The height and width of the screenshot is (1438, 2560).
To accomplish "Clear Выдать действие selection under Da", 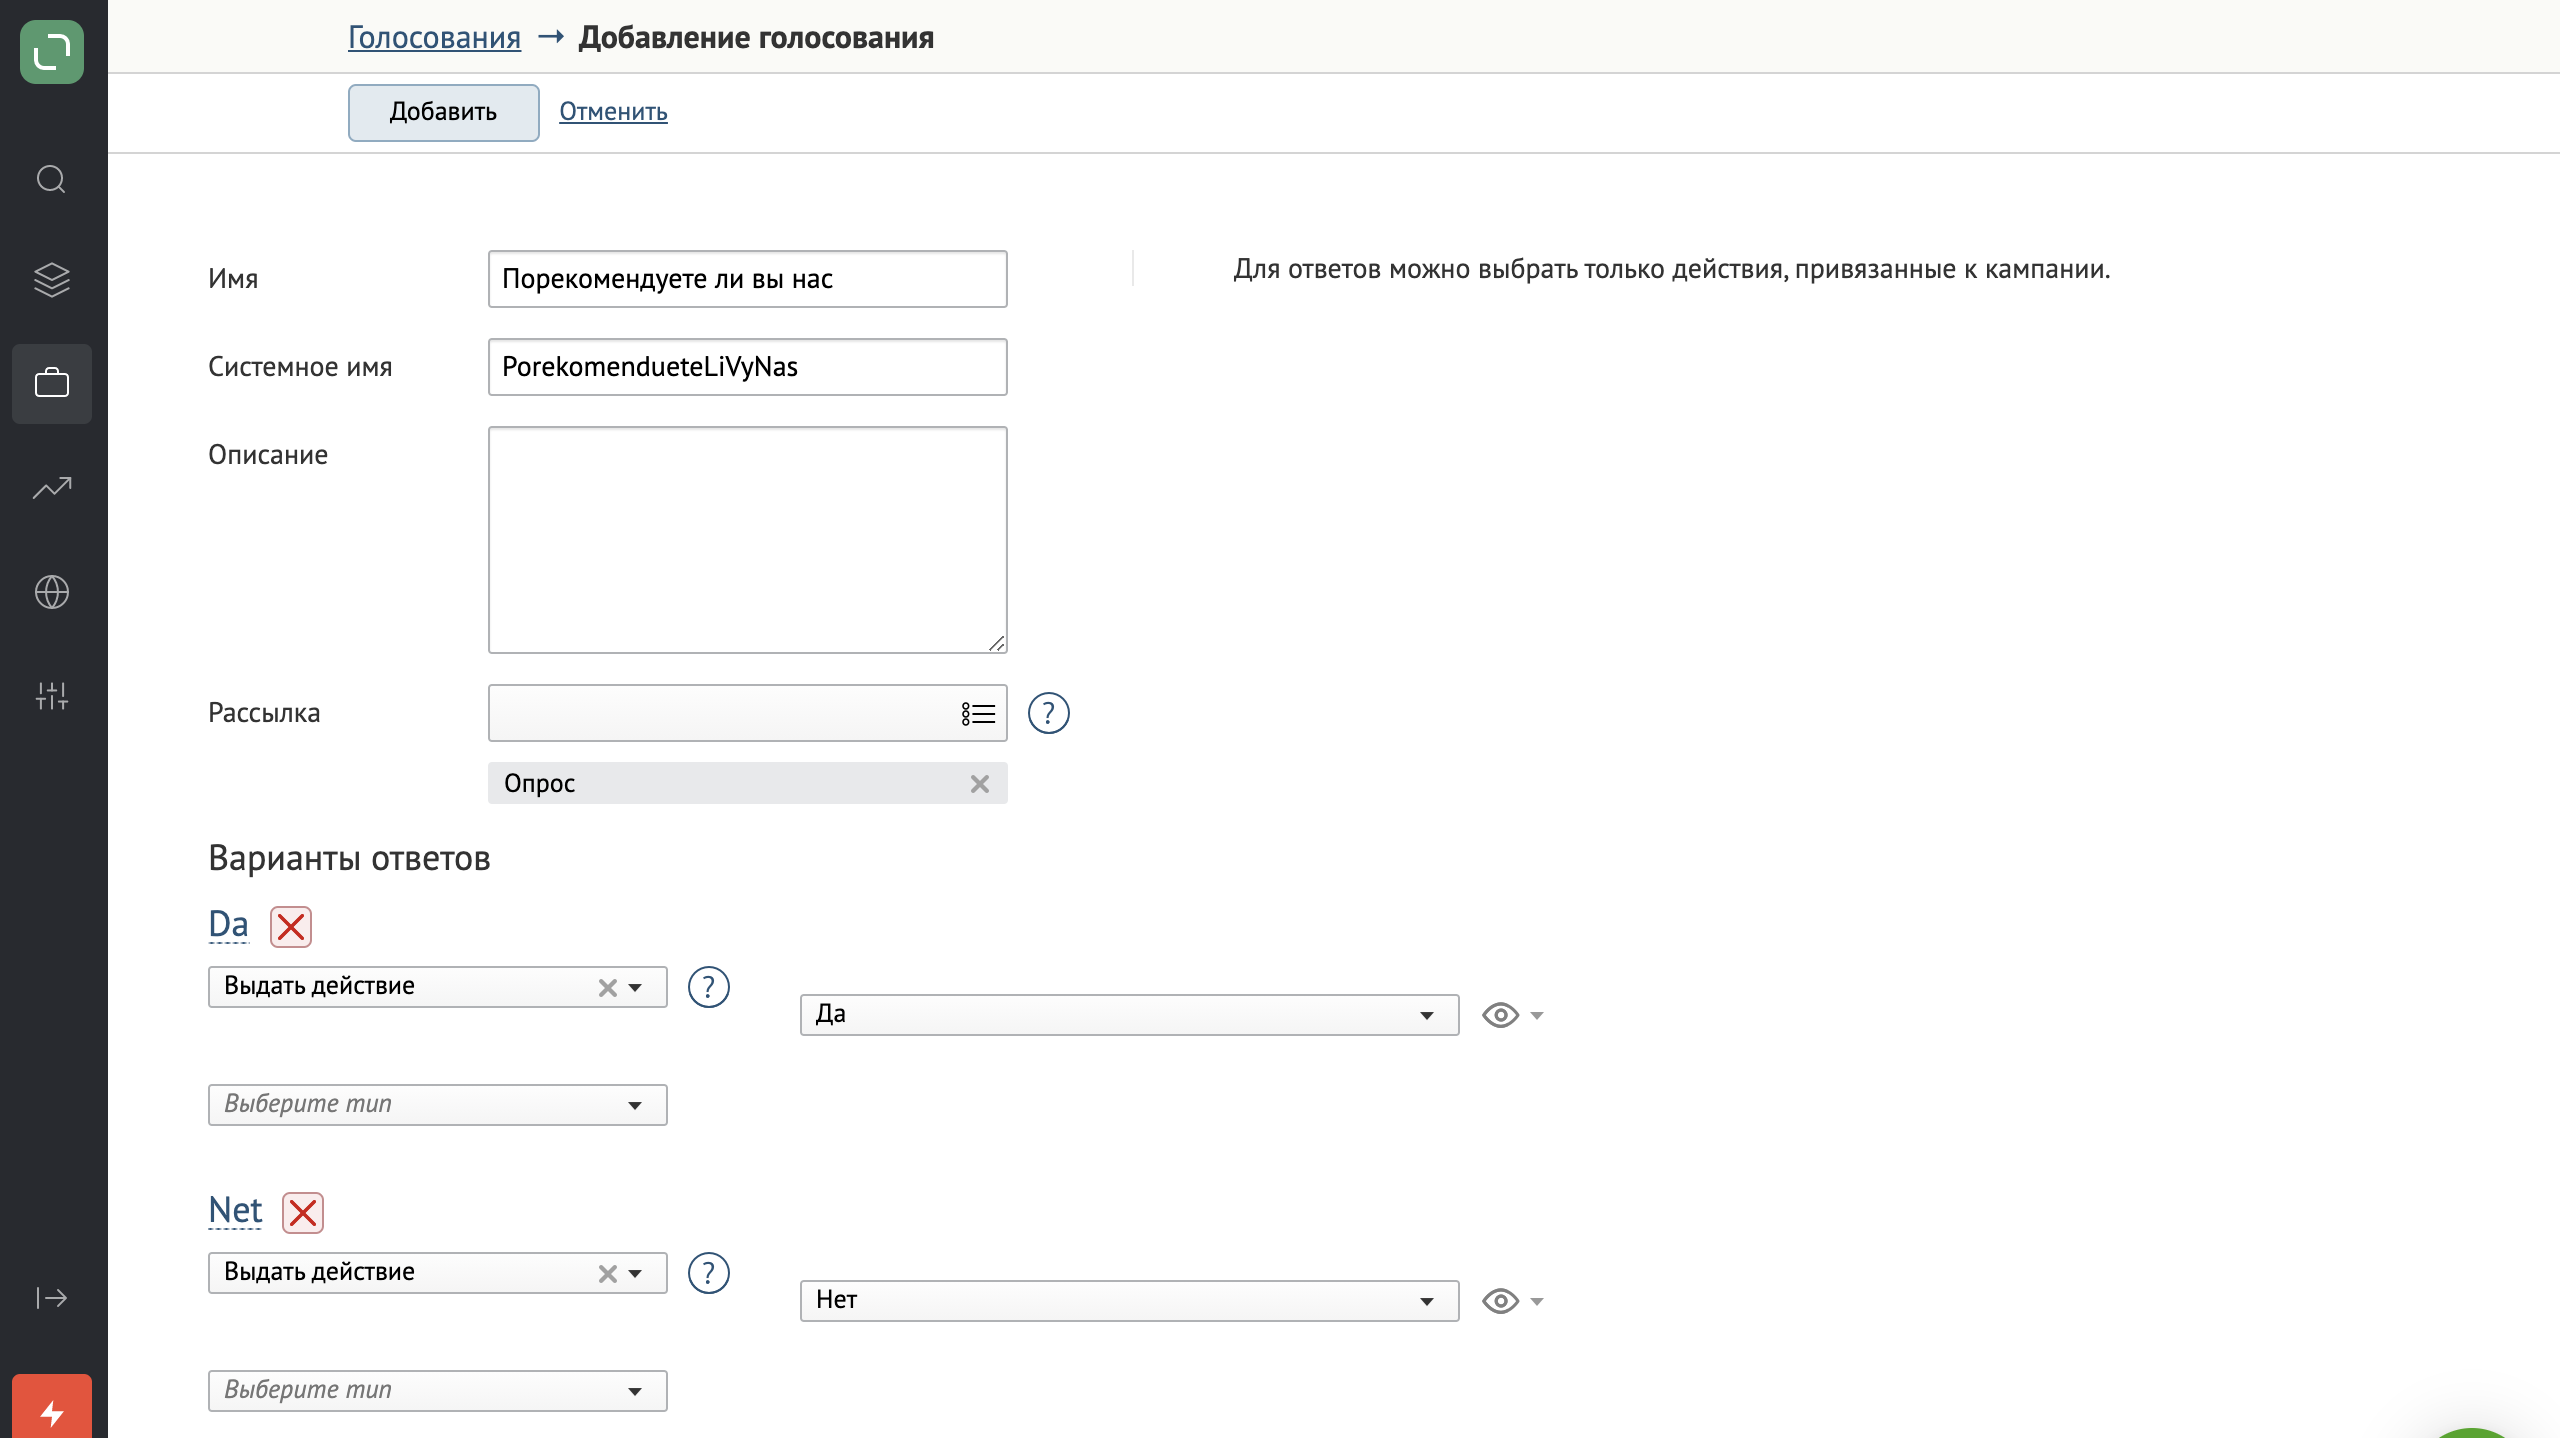I will tap(607, 988).
